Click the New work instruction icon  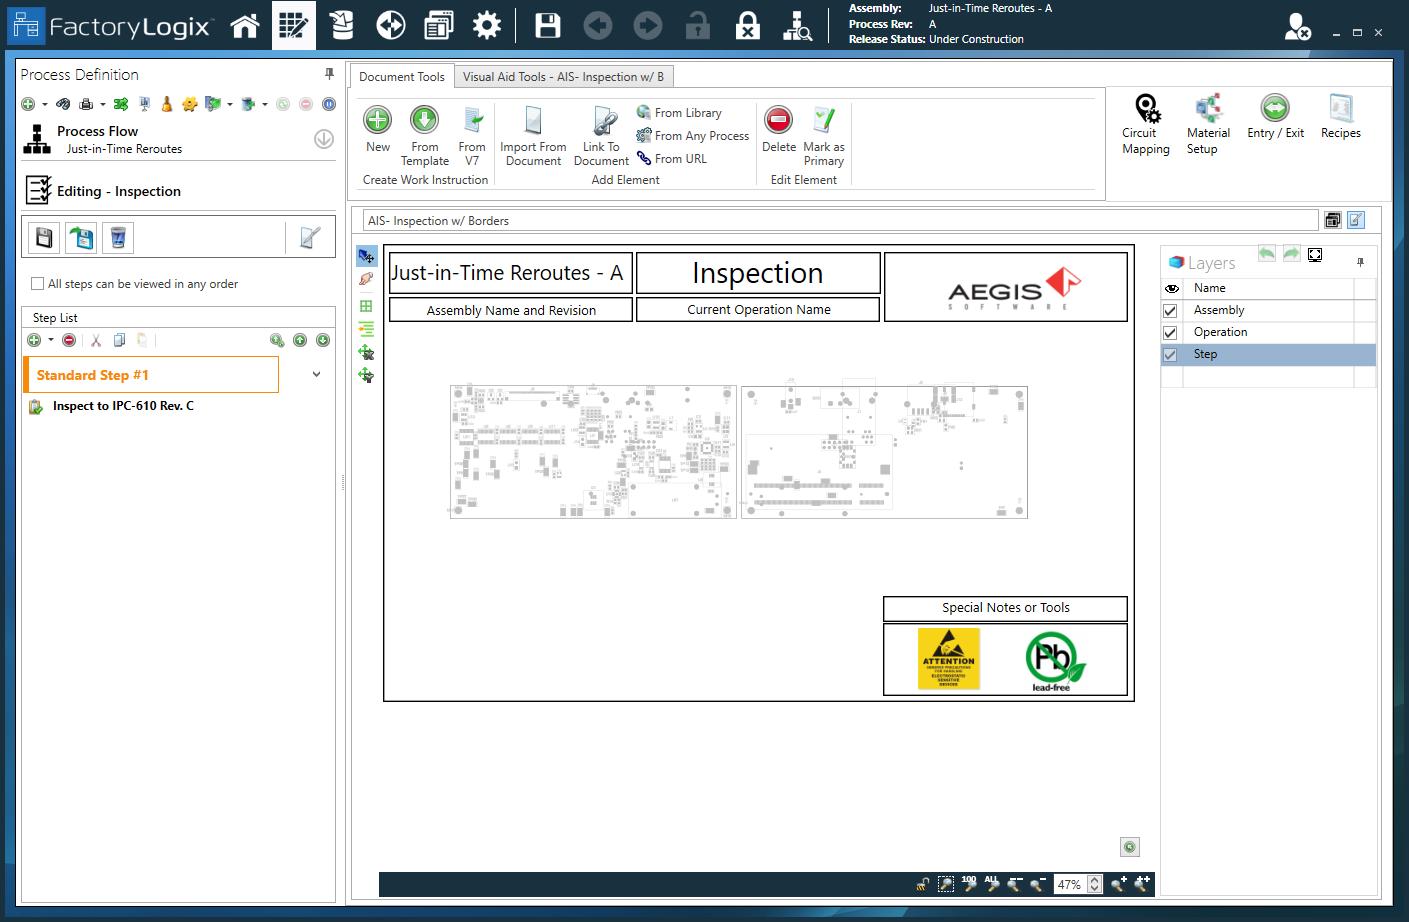377,121
